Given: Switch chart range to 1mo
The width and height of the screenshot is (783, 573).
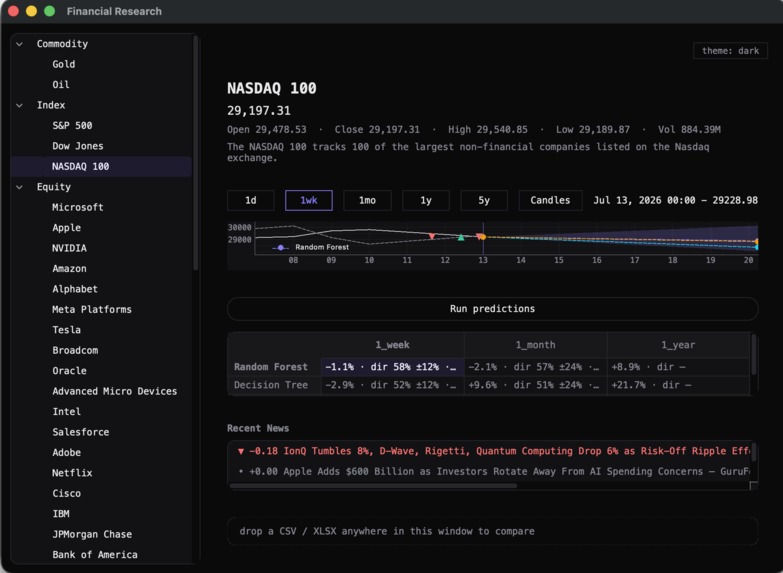Looking at the screenshot, I should (367, 201).
